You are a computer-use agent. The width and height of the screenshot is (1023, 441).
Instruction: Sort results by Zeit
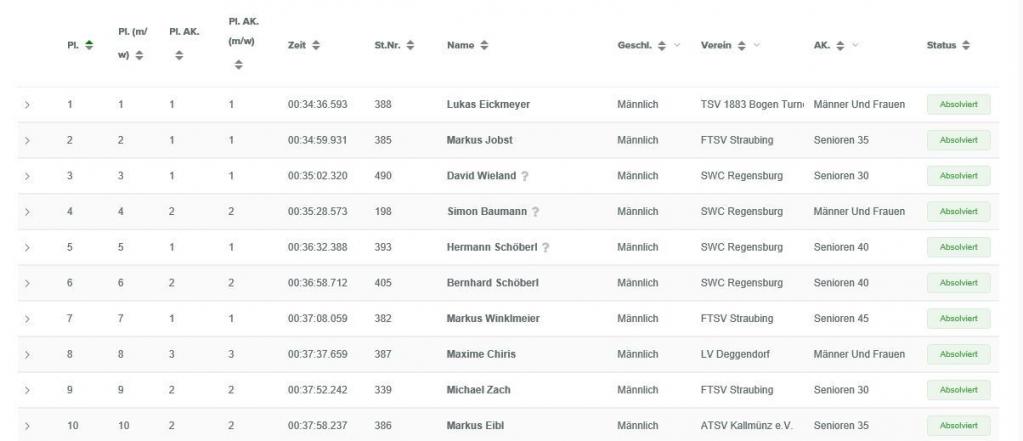(x=316, y=46)
